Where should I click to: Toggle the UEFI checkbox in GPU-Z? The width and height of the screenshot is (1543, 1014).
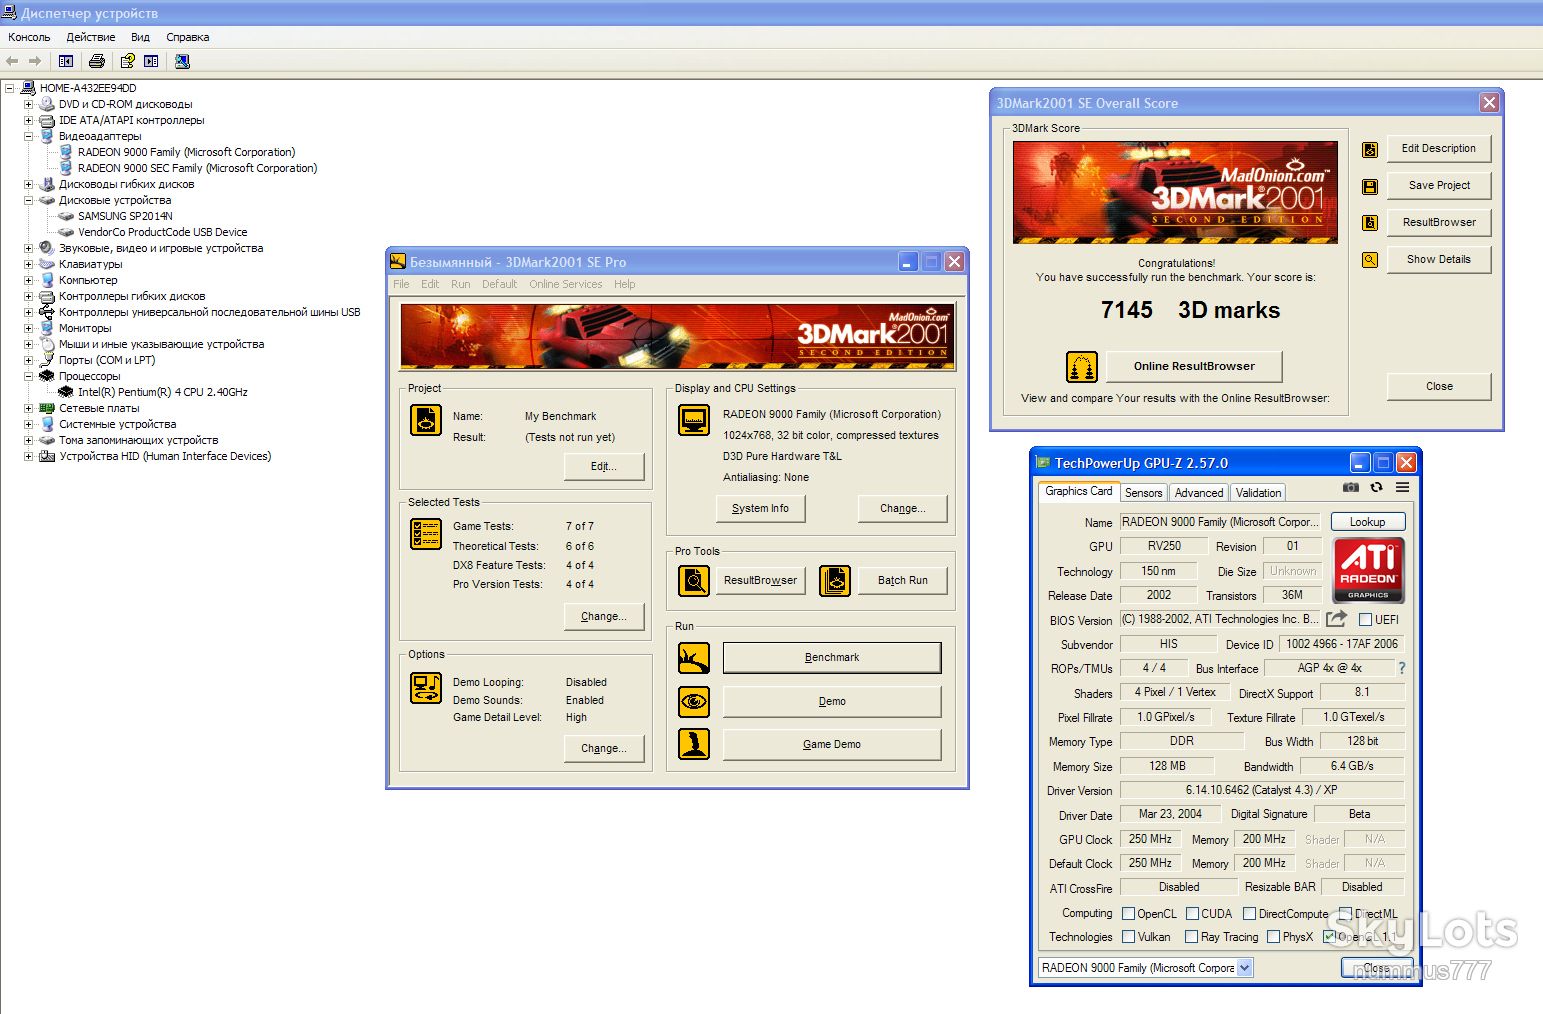(1365, 620)
